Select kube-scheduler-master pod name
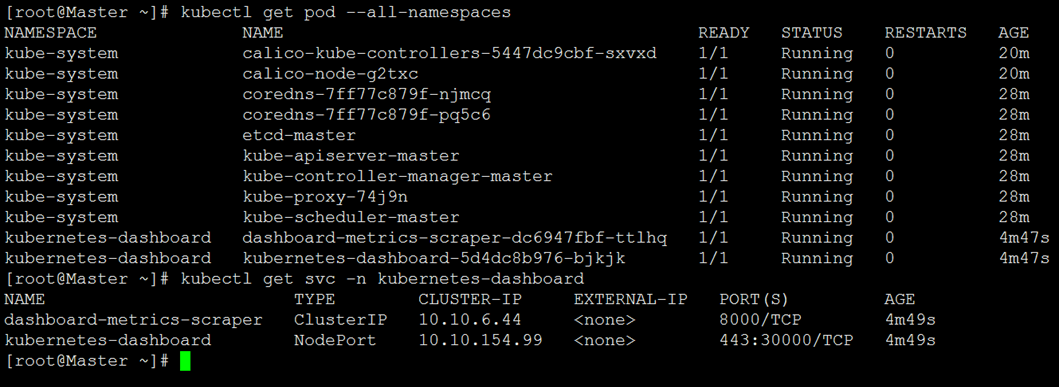Screen dimensions: 1059x387 pos(351,217)
